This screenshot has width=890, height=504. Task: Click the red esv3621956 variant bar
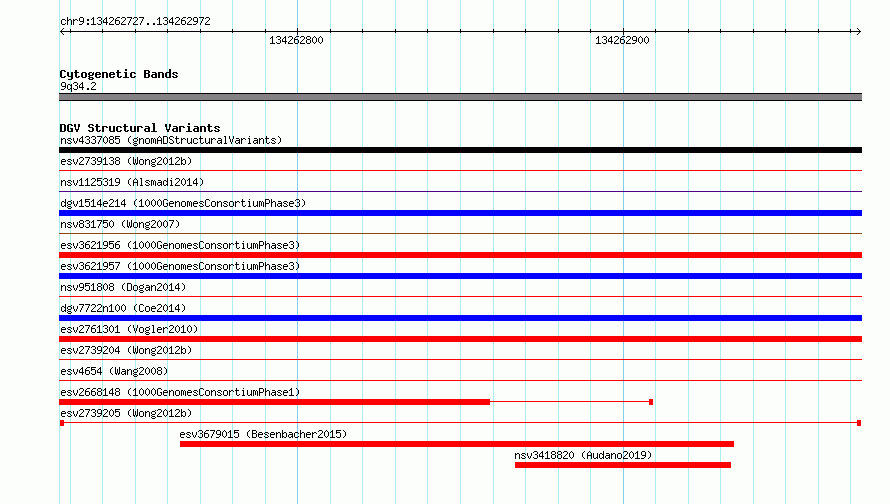pyautogui.click(x=460, y=255)
